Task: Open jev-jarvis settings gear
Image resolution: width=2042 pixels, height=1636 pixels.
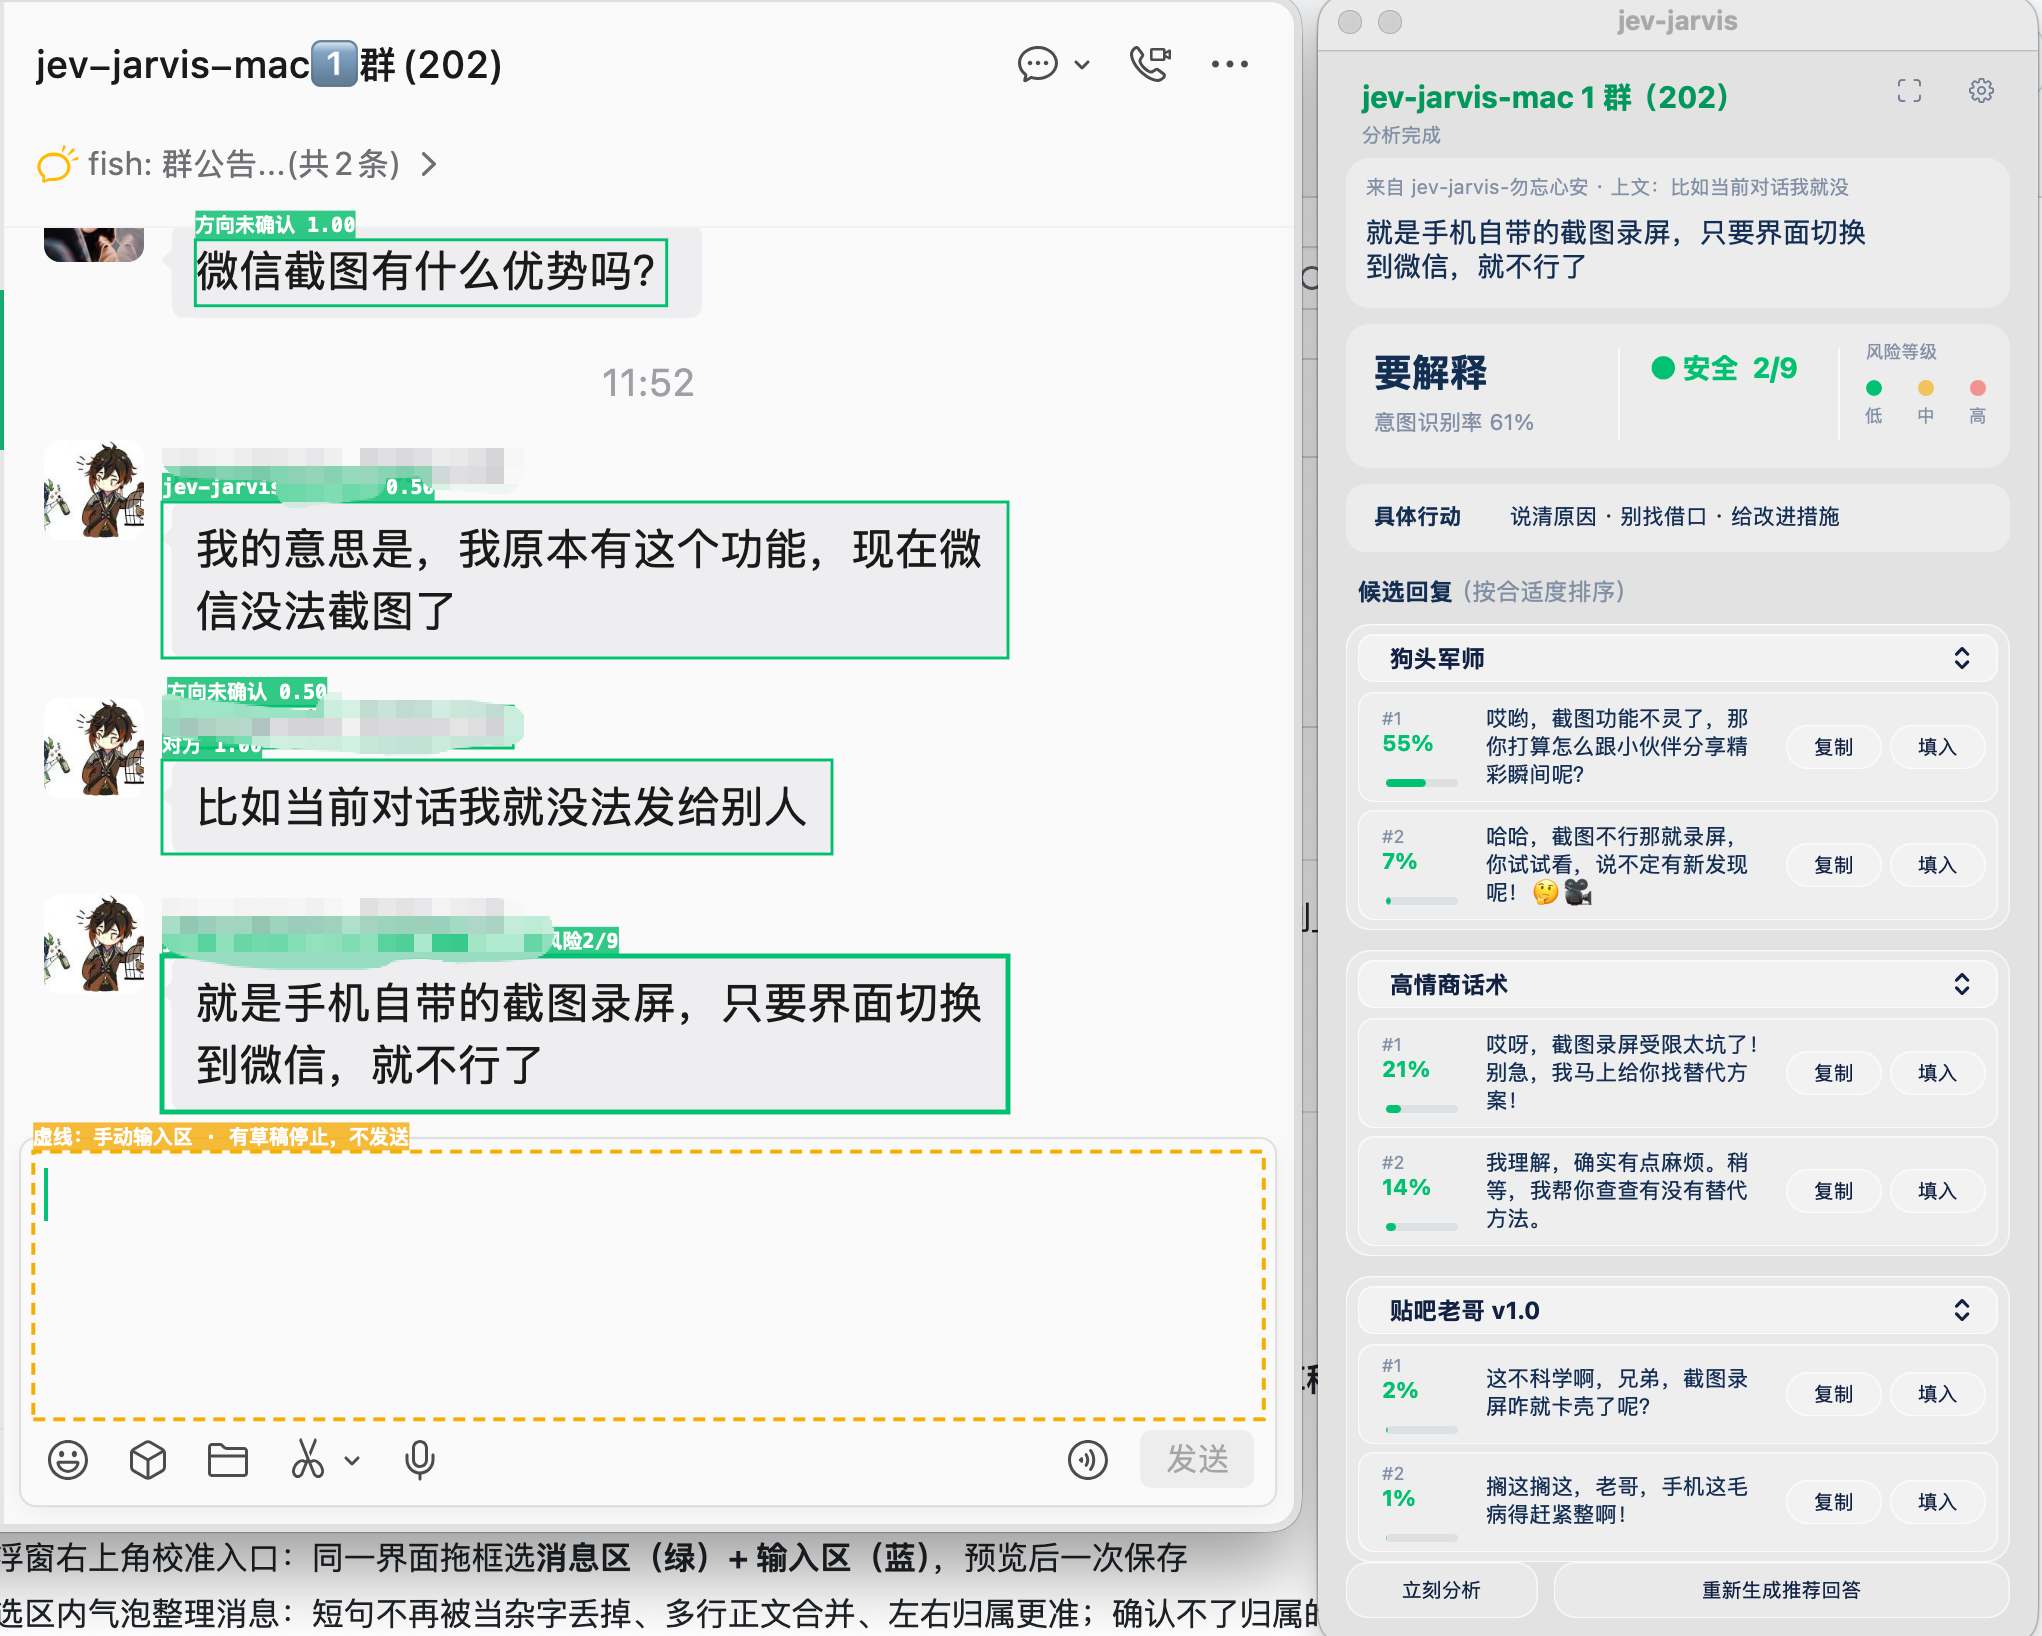Action: [1981, 91]
